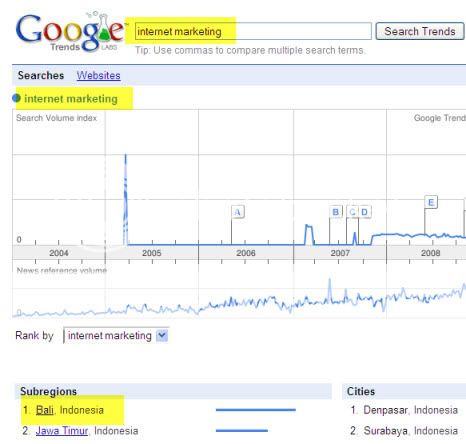Click the blue dot beside internet marketing legend
466x444 pixels.
[x=16, y=98]
